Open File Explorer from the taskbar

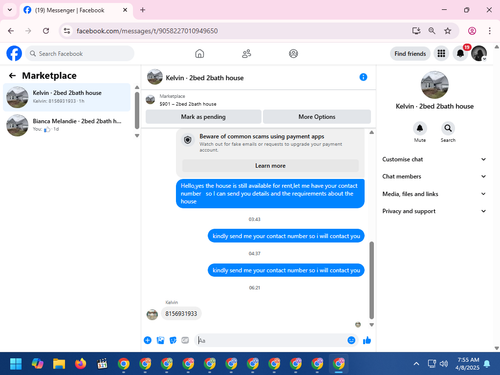(x=59, y=364)
